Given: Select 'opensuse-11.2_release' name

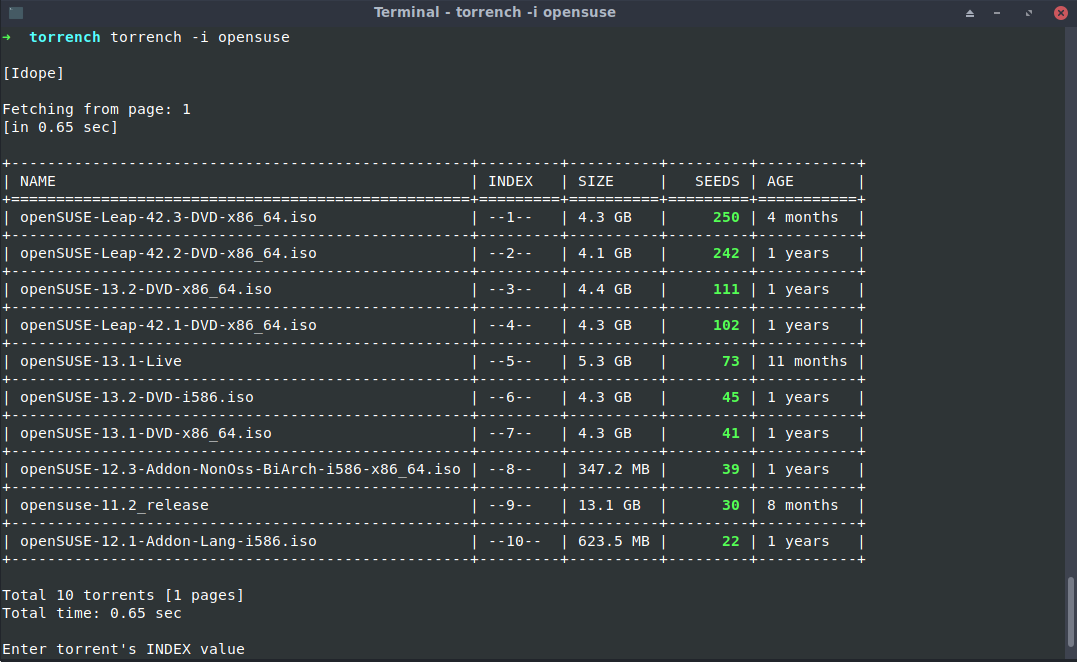Looking at the screenshot, I should (114, 505).
